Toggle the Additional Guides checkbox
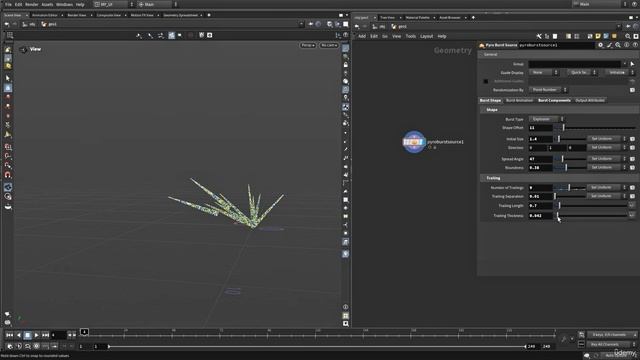Image resolution: width=640 pixels, height=360 pixels. tap(486, 81)
